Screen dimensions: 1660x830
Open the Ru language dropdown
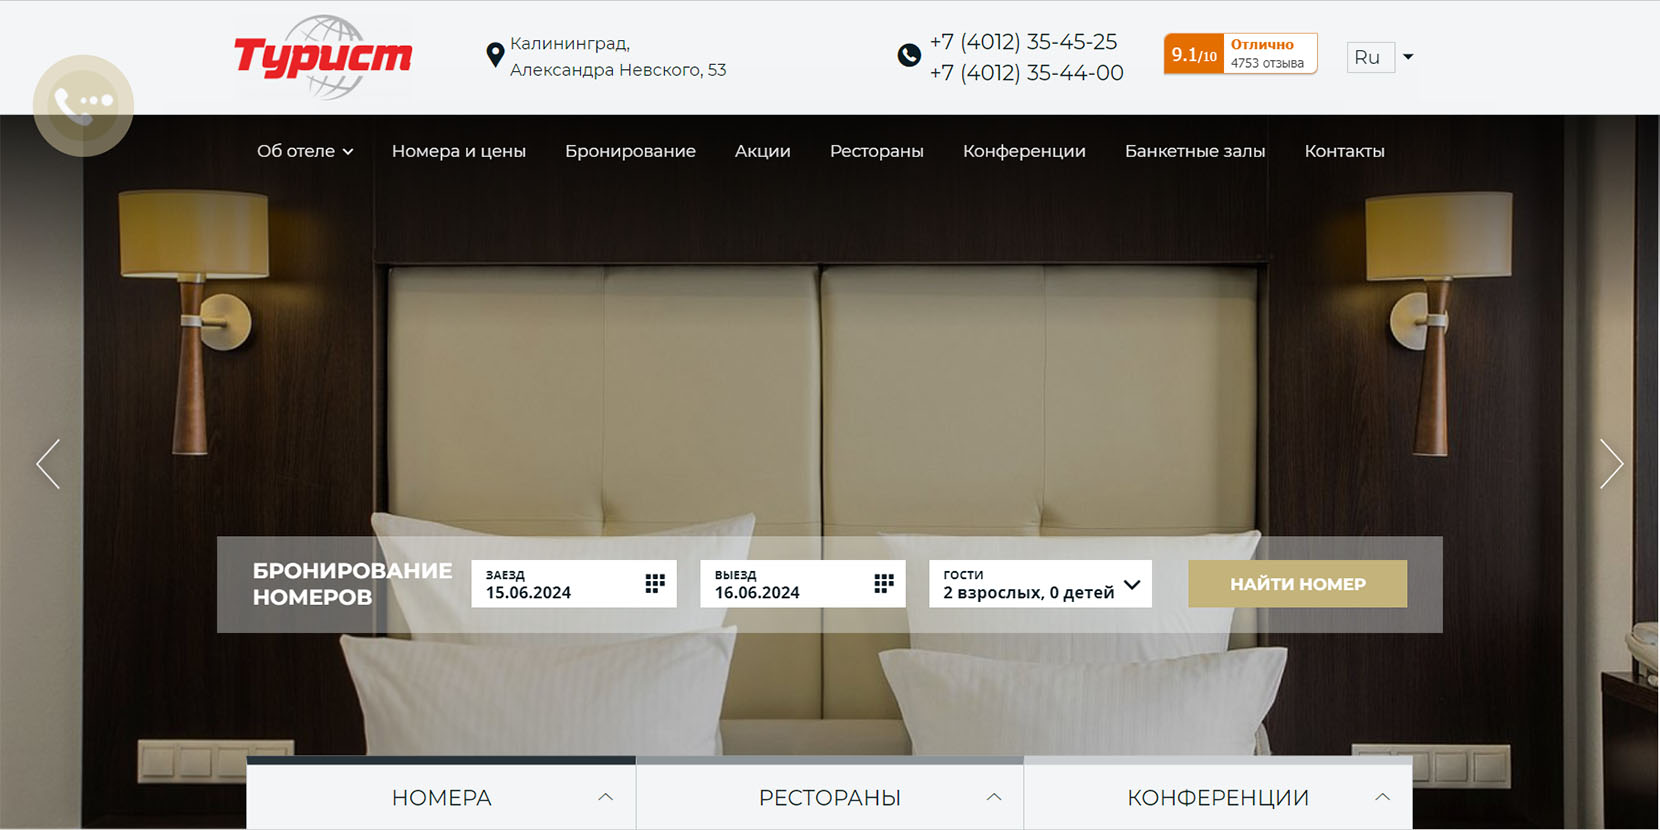click(x=1381, y=57)
